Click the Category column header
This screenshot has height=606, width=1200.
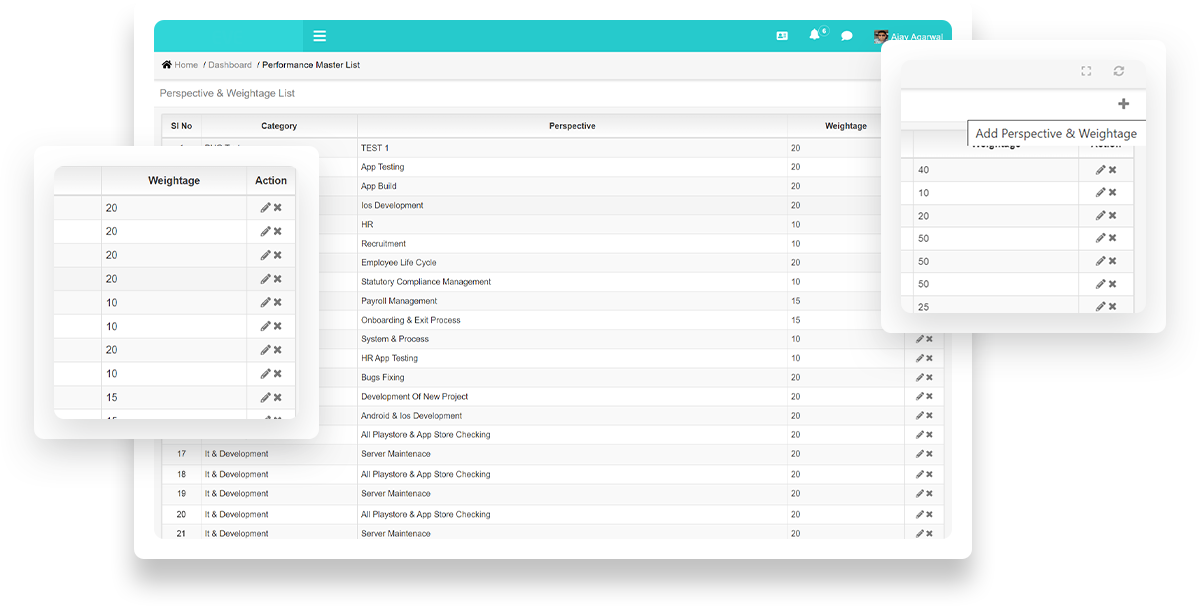tap(279, 126)
